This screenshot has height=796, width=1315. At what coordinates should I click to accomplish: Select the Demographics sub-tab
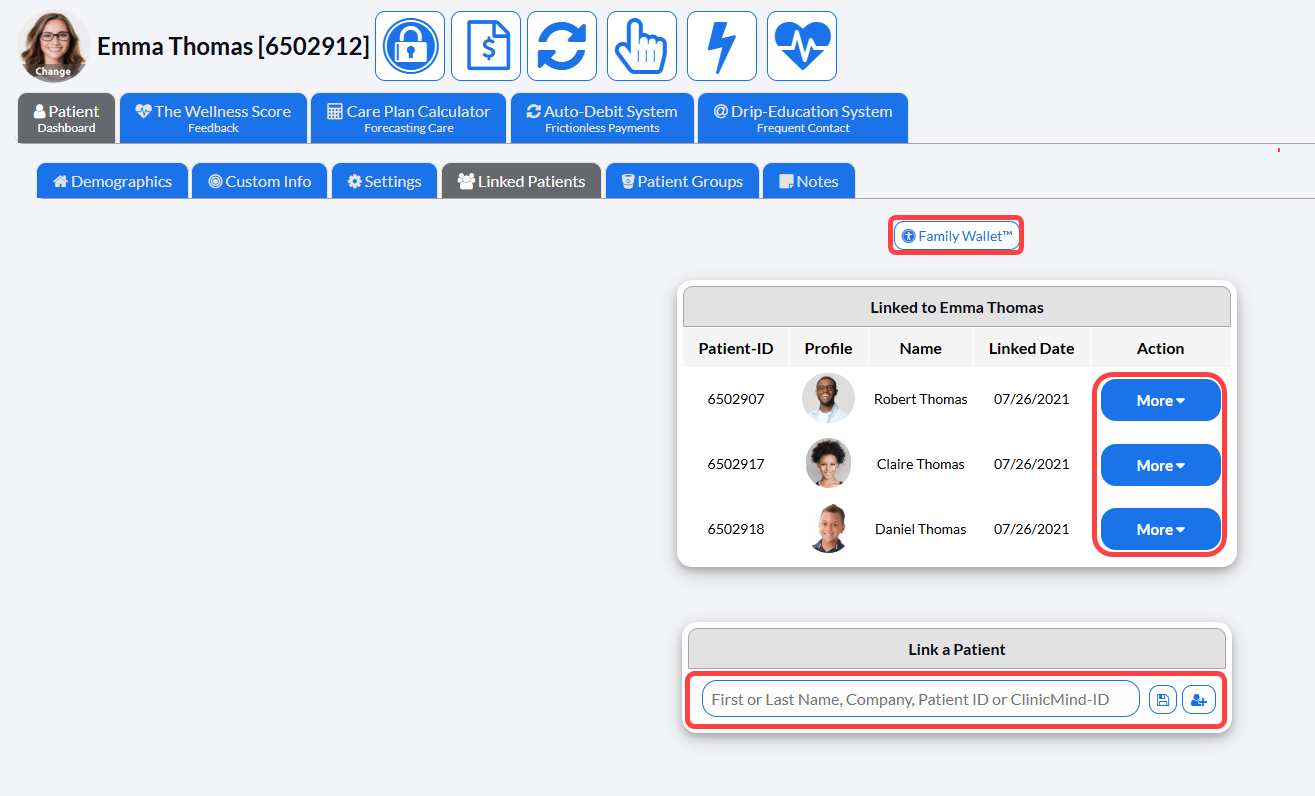pyautogui.click(x=113, y=181)
